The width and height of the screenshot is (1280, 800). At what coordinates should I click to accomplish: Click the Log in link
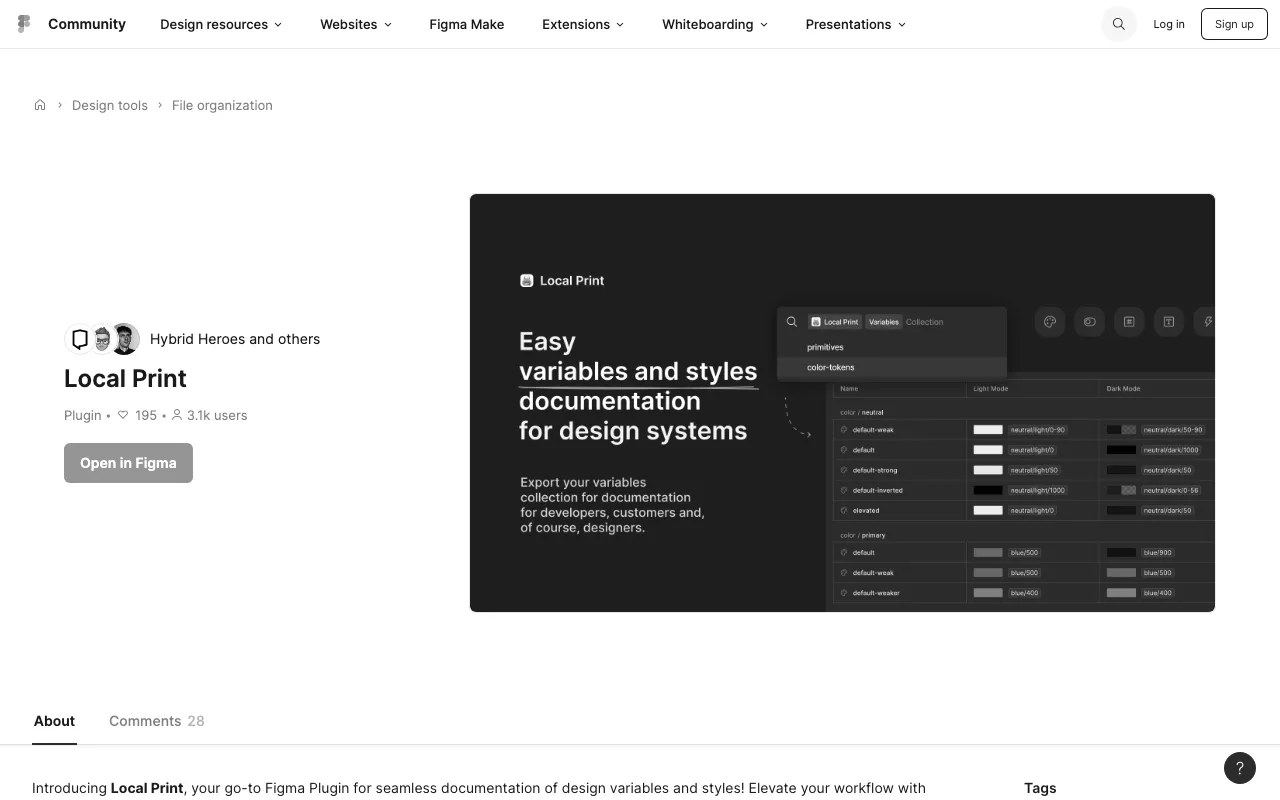click(x=1169, y=24)
